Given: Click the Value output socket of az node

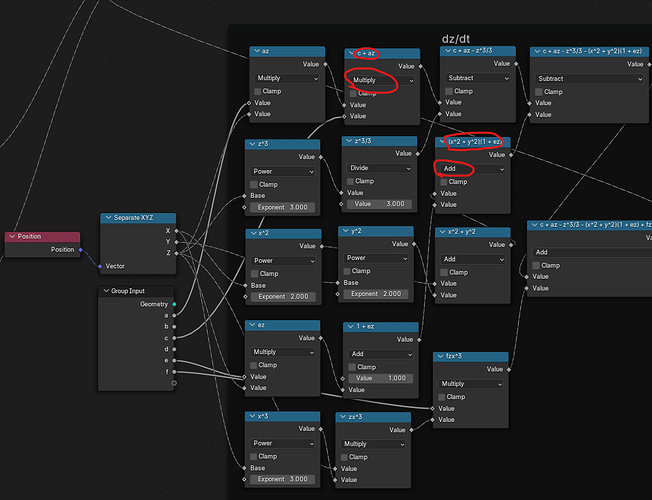Looking at the screenshot, I should (x=325, y=64).
